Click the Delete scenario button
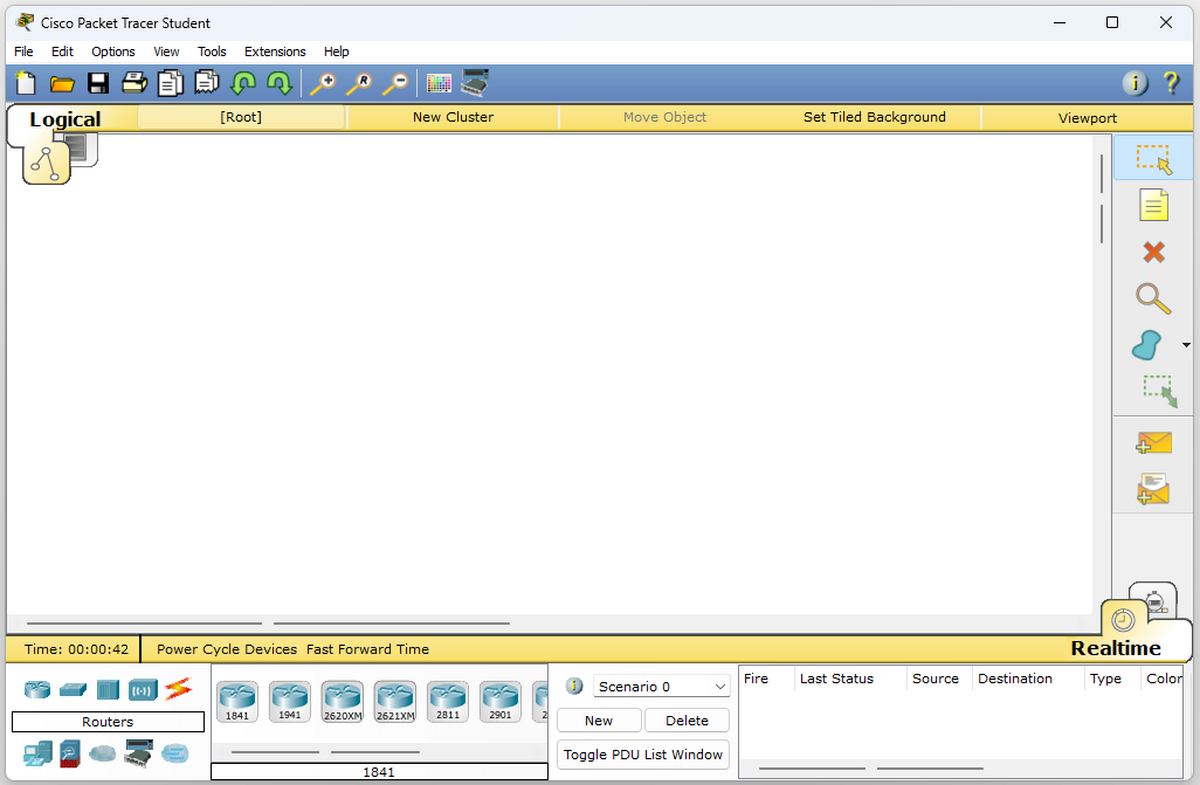This screenshot has width=1200, height=785. pos(687,720)
